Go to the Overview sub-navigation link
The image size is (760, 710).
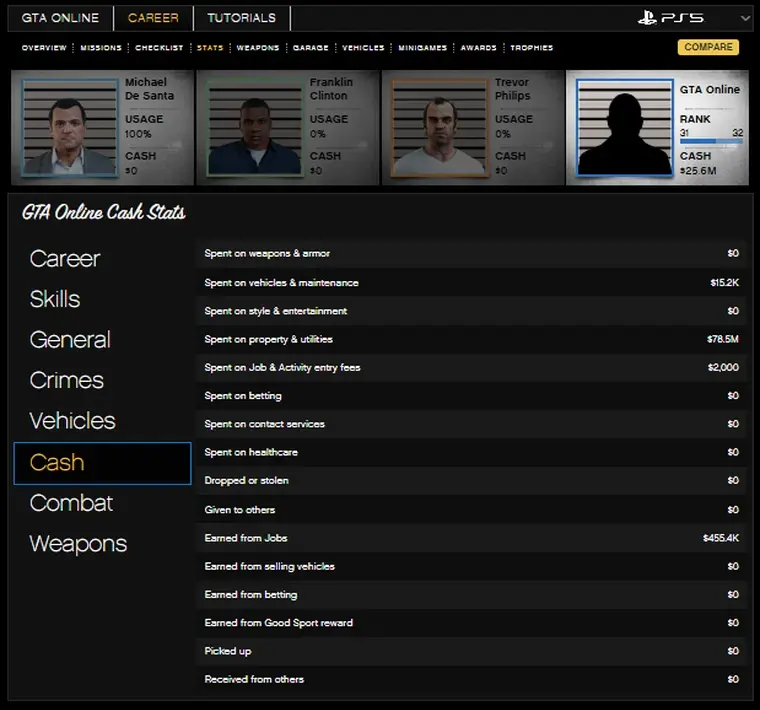(x=44, y=48)
